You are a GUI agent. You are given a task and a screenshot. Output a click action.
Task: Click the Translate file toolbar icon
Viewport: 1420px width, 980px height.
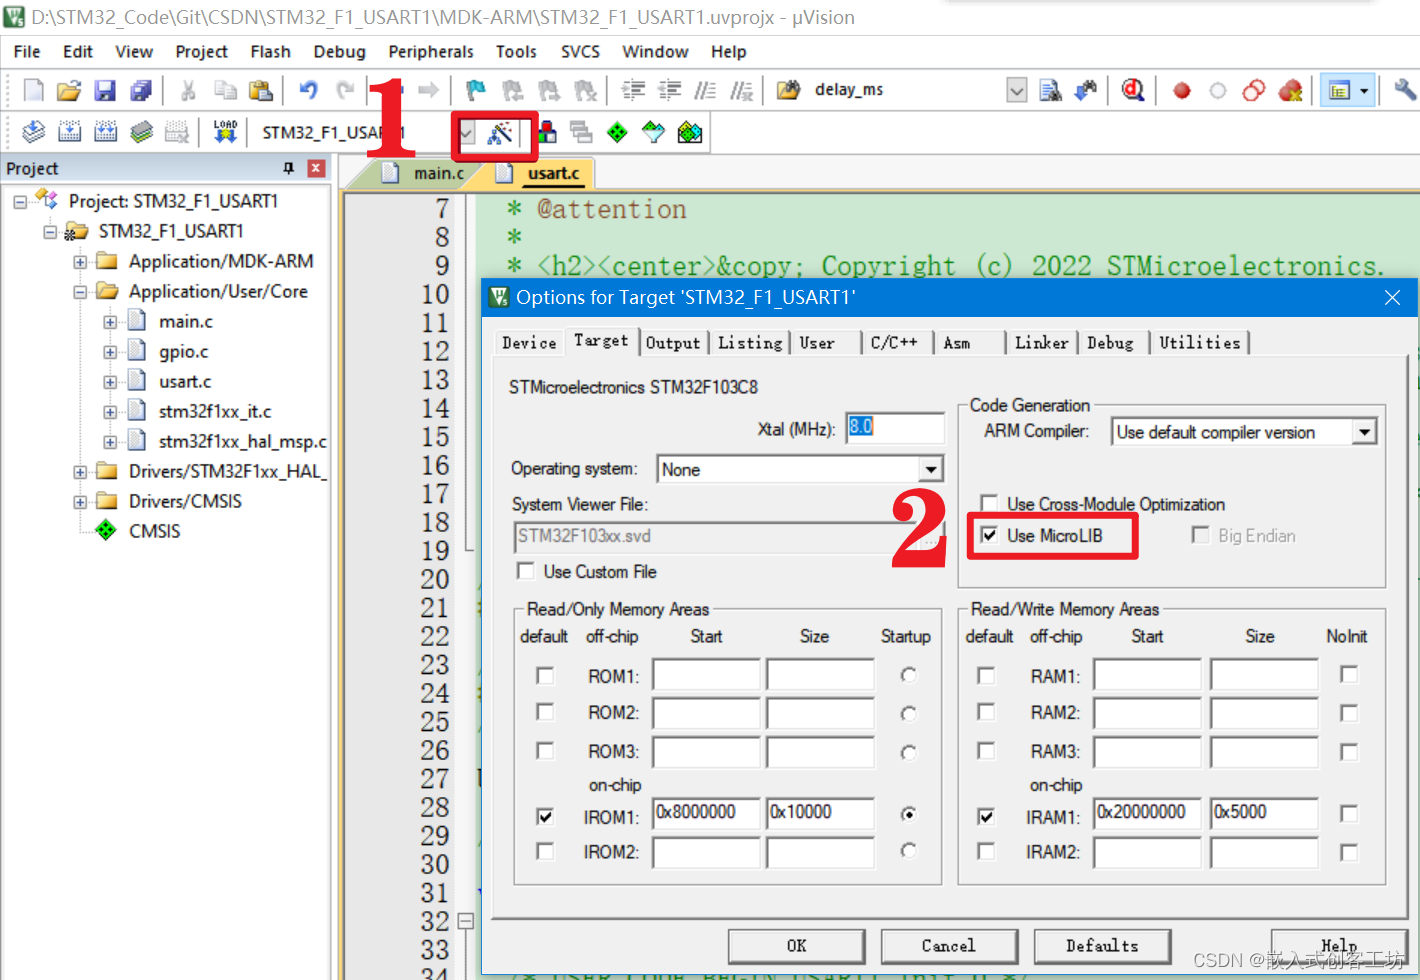pos(33,132)
